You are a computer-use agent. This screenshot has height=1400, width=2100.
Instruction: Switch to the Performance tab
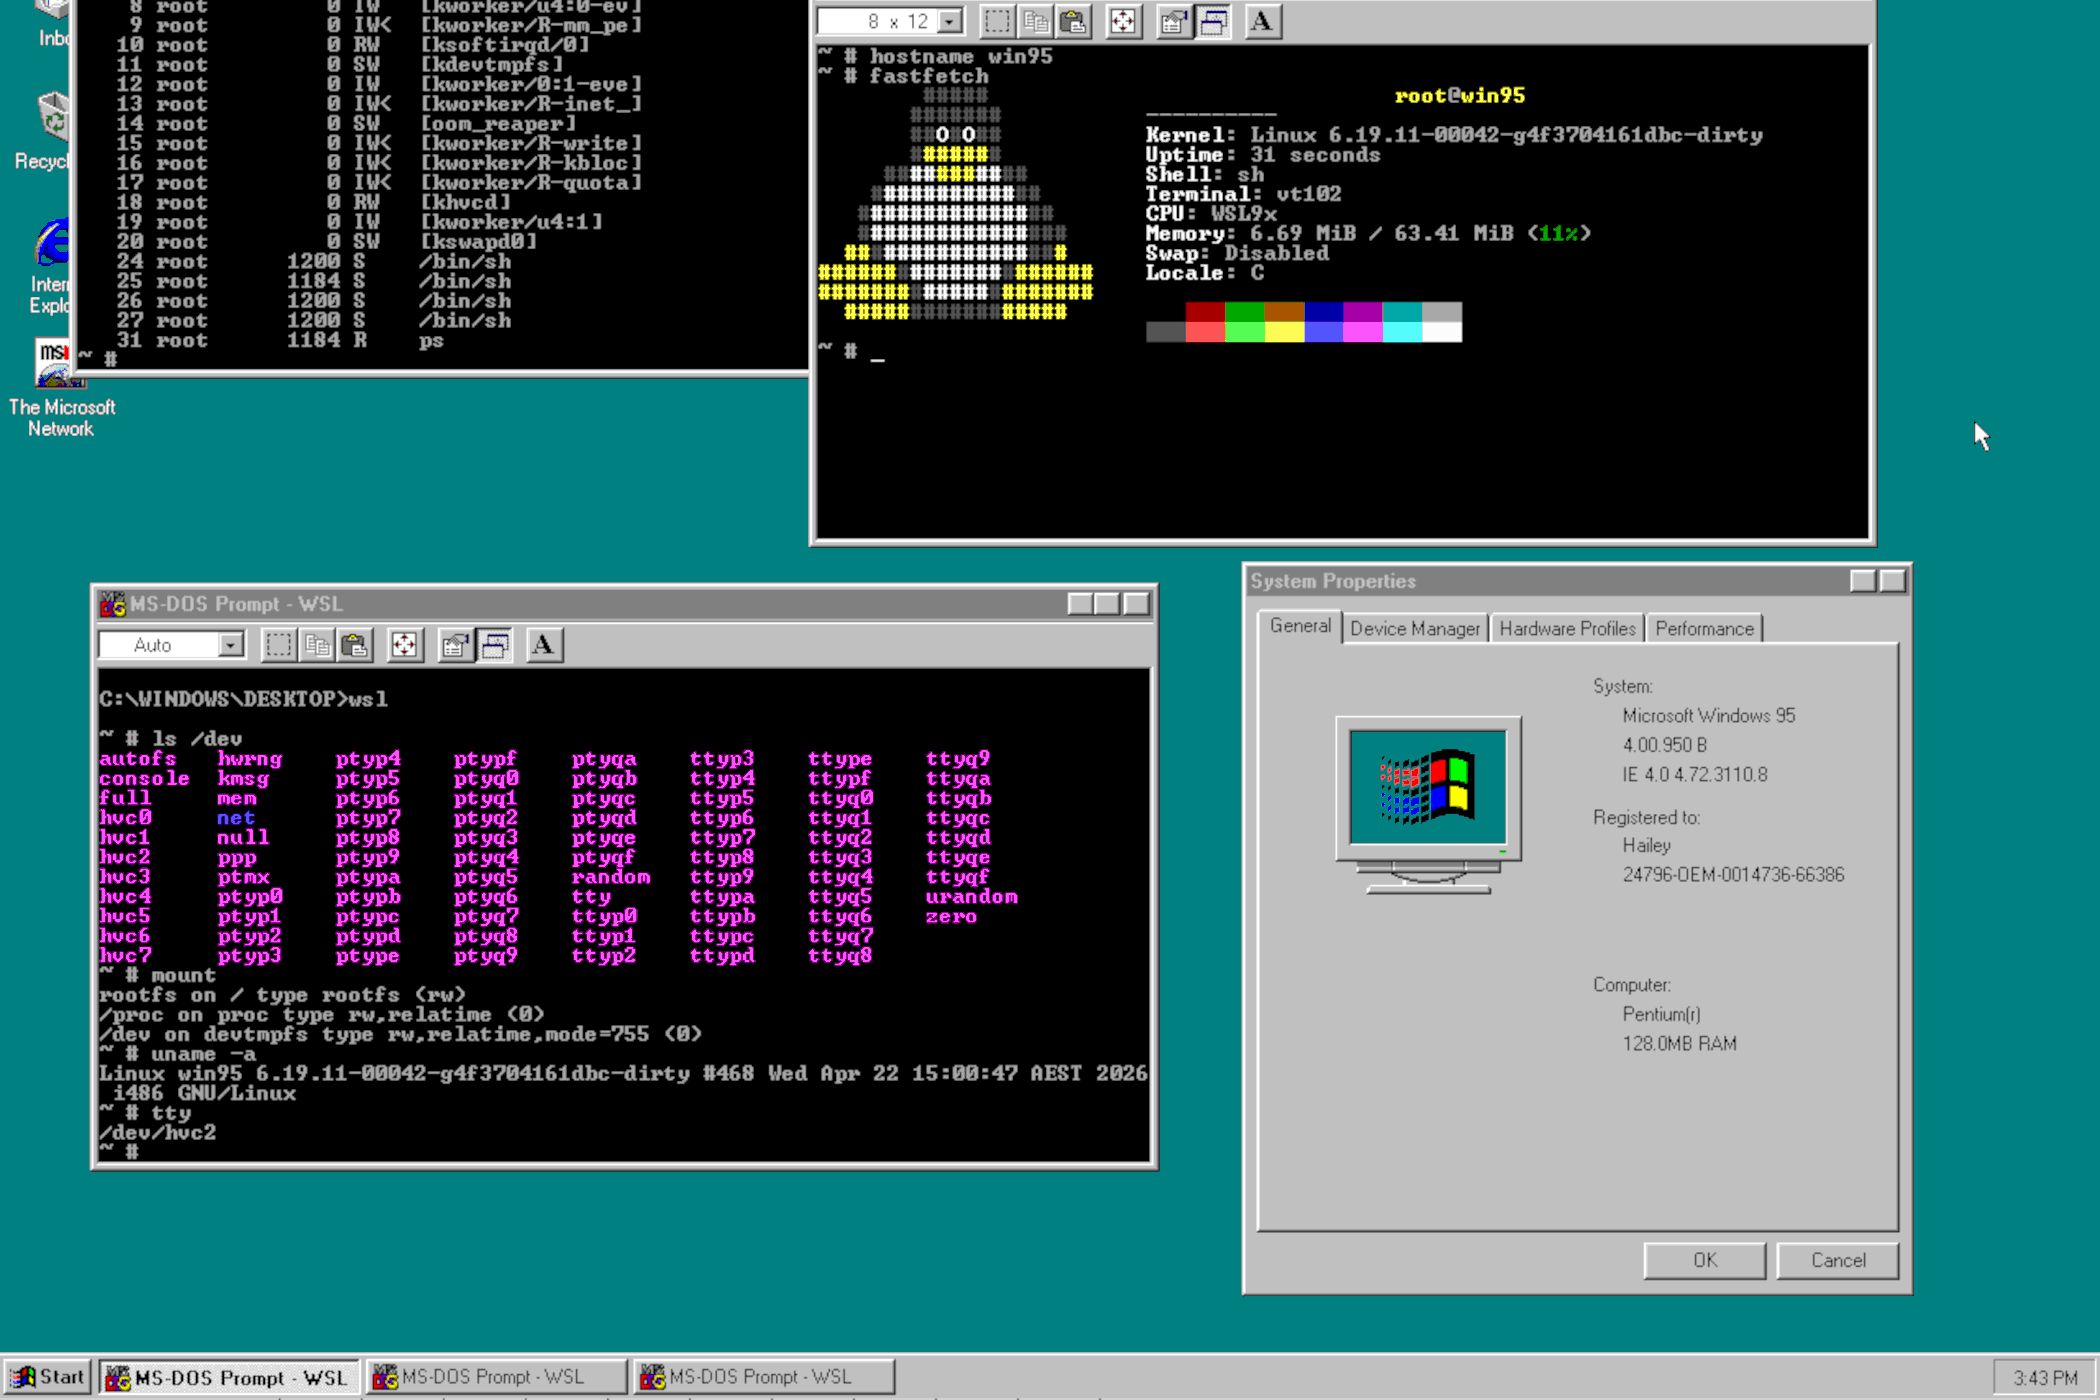pos(1703,628)
